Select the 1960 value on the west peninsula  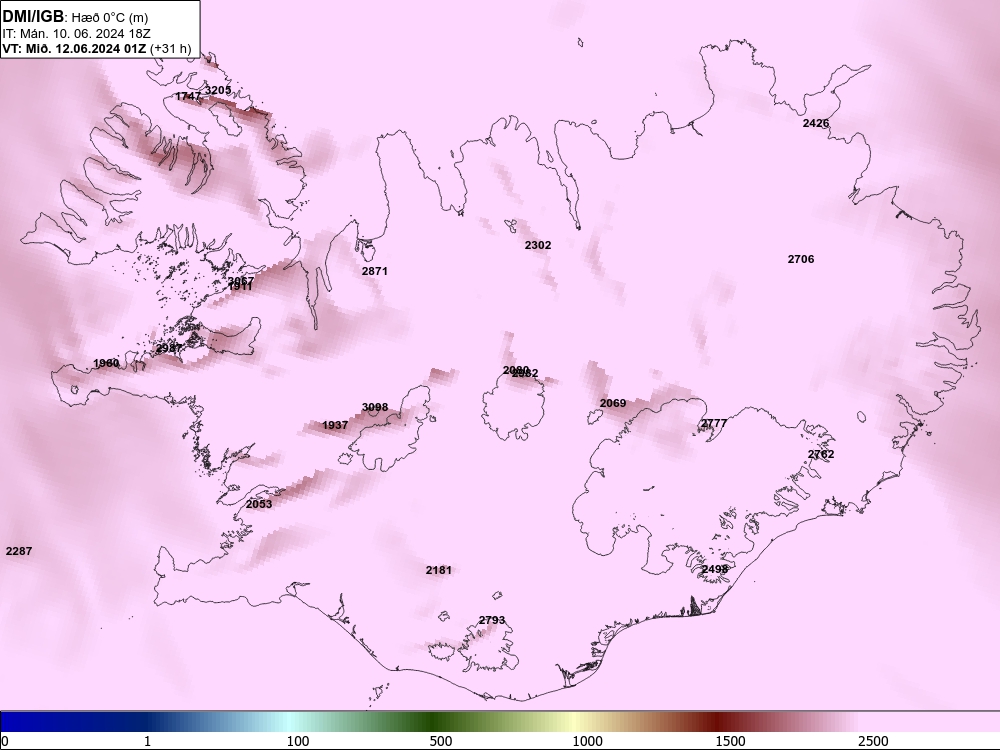[x=106, y=363]
